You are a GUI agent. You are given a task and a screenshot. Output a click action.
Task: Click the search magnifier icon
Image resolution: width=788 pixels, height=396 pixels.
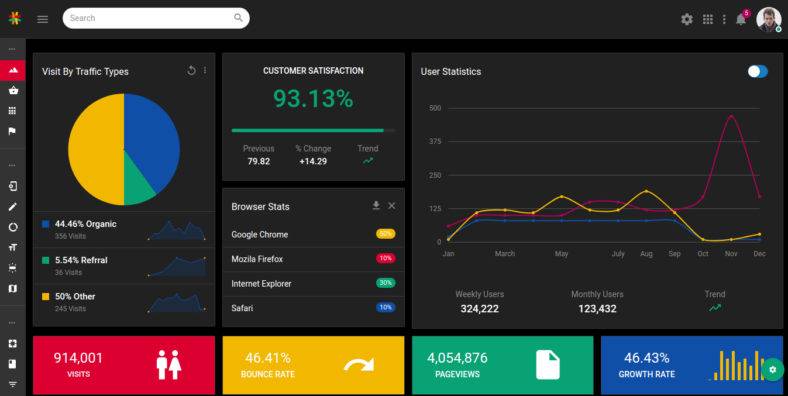coord(238,18)
